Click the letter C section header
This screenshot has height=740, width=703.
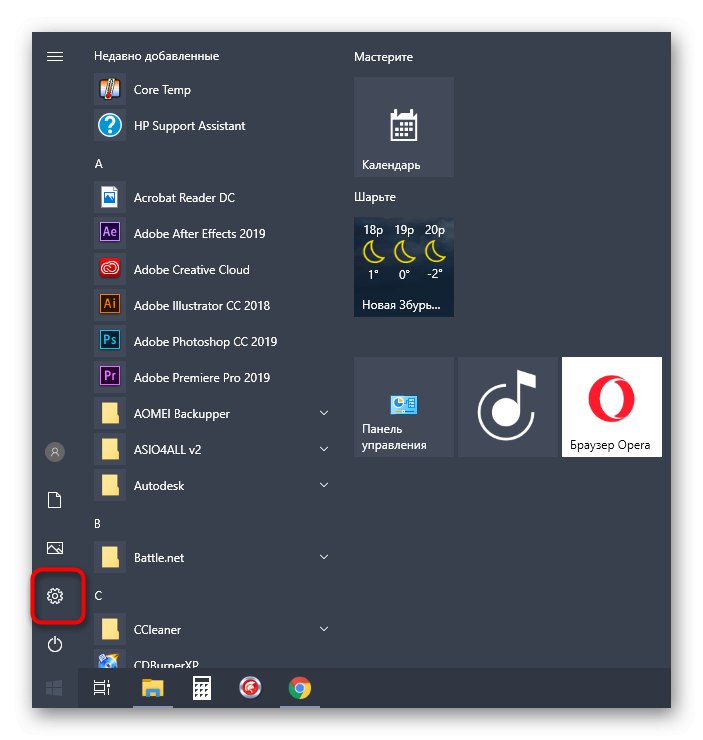pyautogui.click(x=98, y=596)
